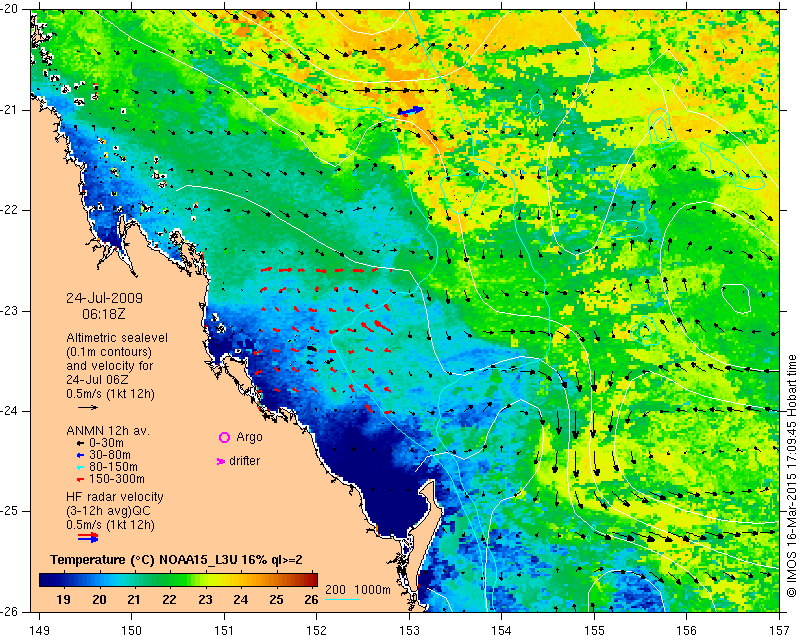Click the color bar tick value 20
The height and width of the screenshot is (640, 800).
click(99, 600)
